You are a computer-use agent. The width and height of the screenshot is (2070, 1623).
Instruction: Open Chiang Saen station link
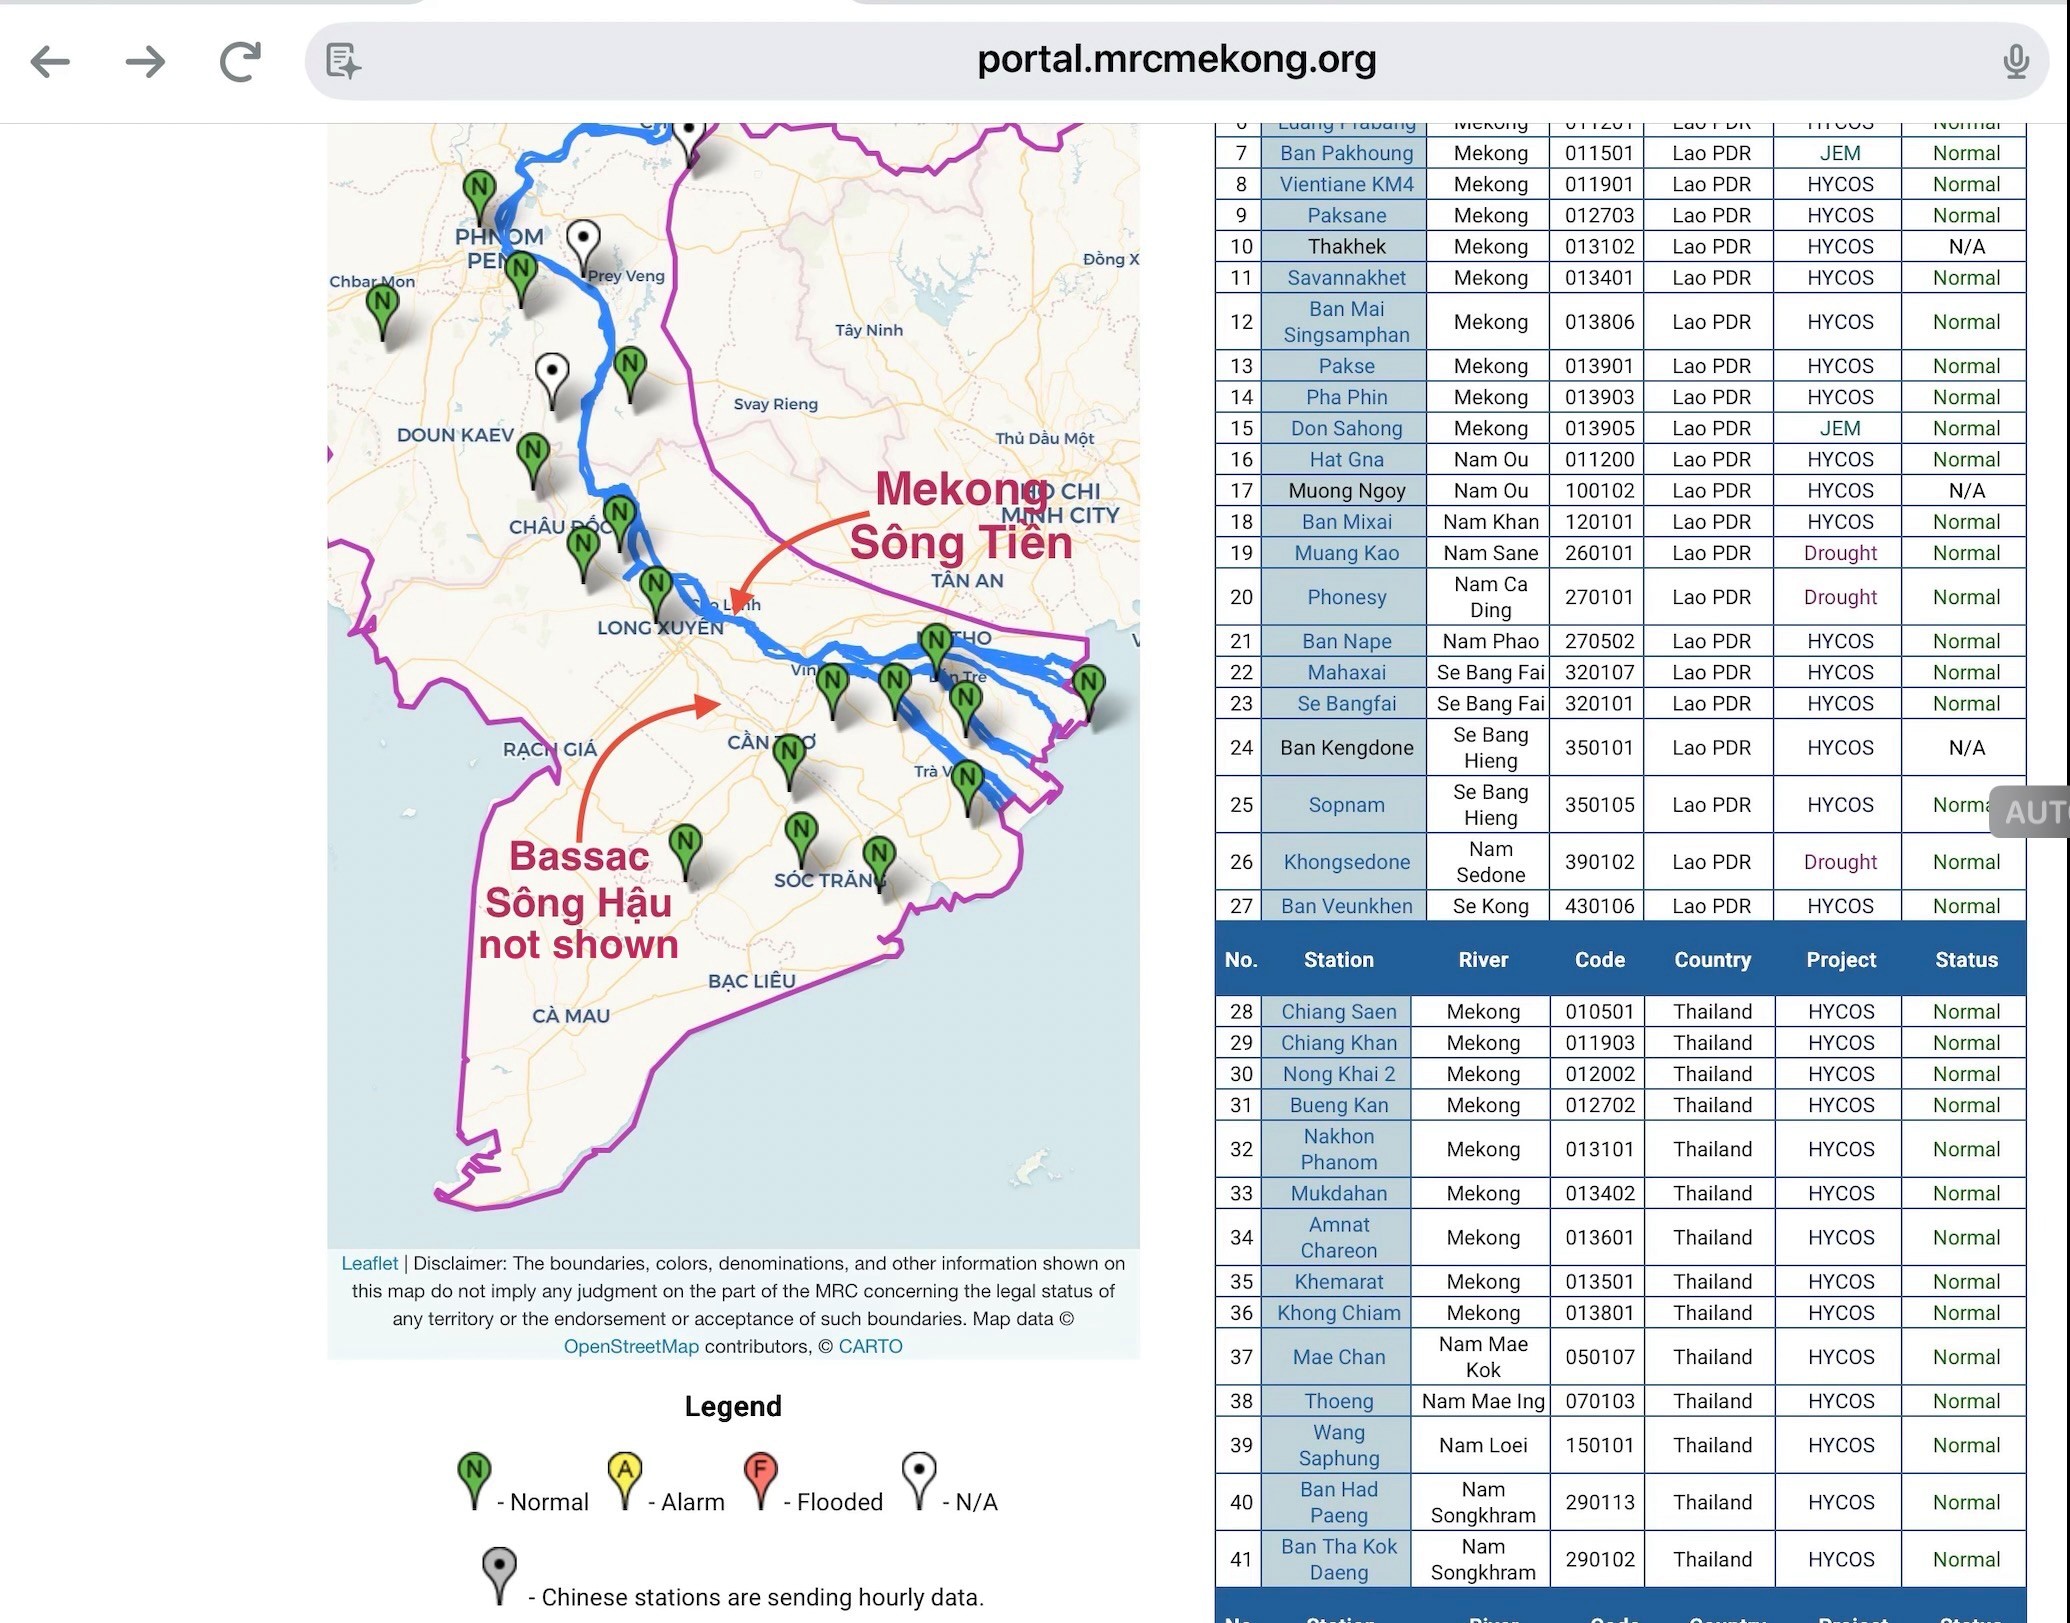tap(1338, 1011)
